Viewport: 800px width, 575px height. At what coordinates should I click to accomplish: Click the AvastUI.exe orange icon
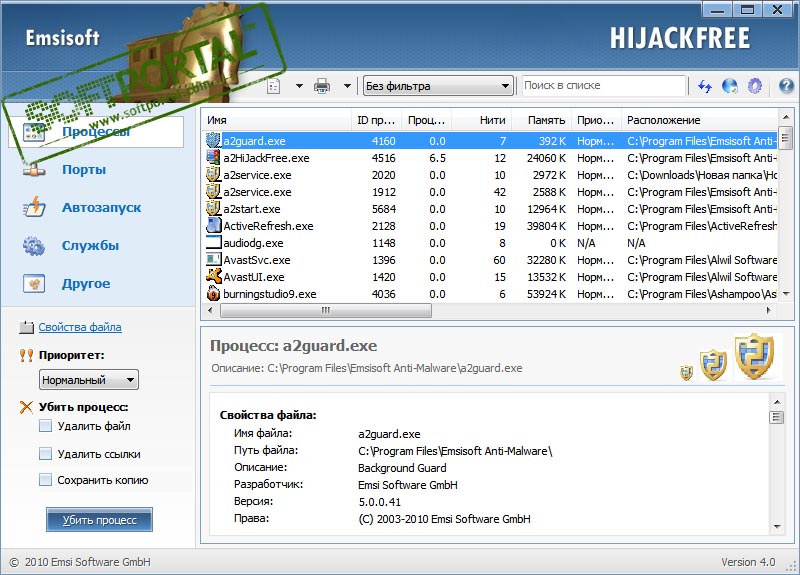(213, 277)
